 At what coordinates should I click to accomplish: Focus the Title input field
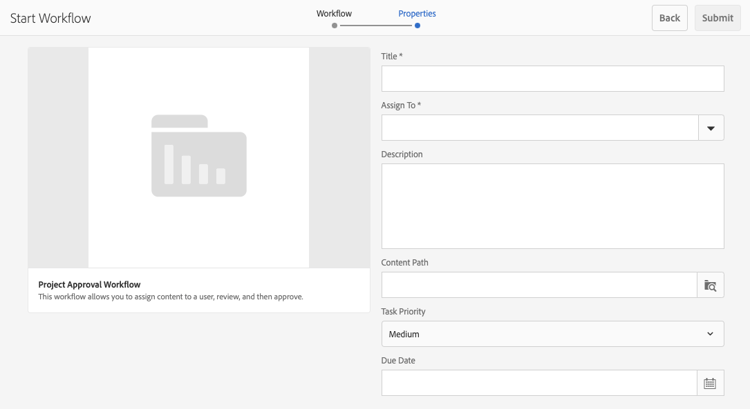pyautogui.click(x=552, y=78)
